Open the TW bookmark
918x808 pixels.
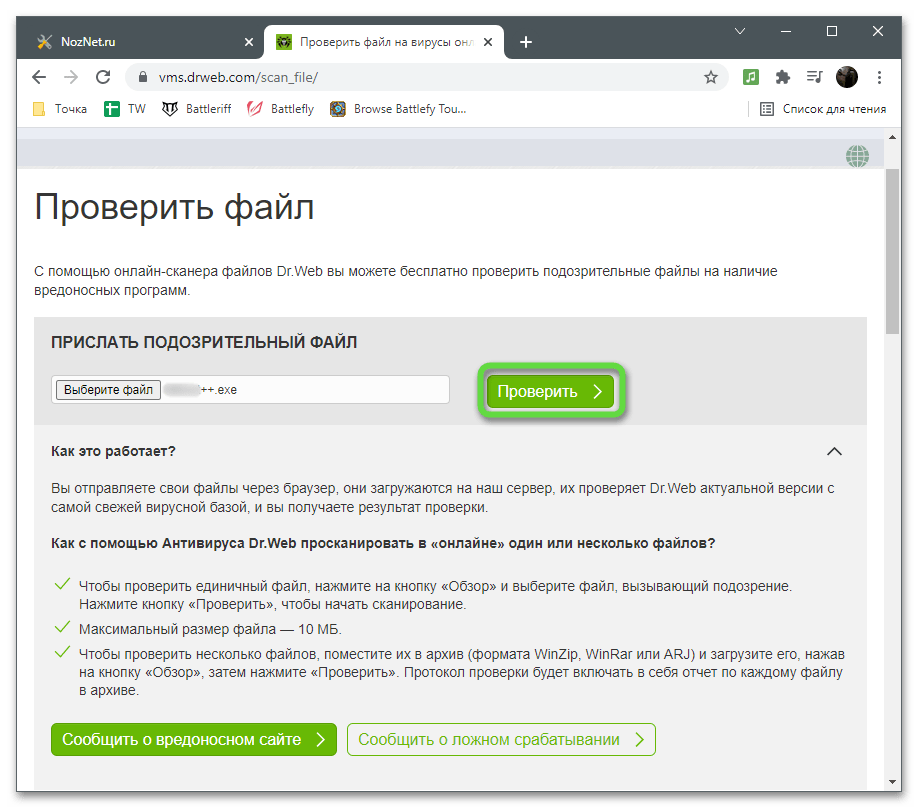click(x=125, y=109)
